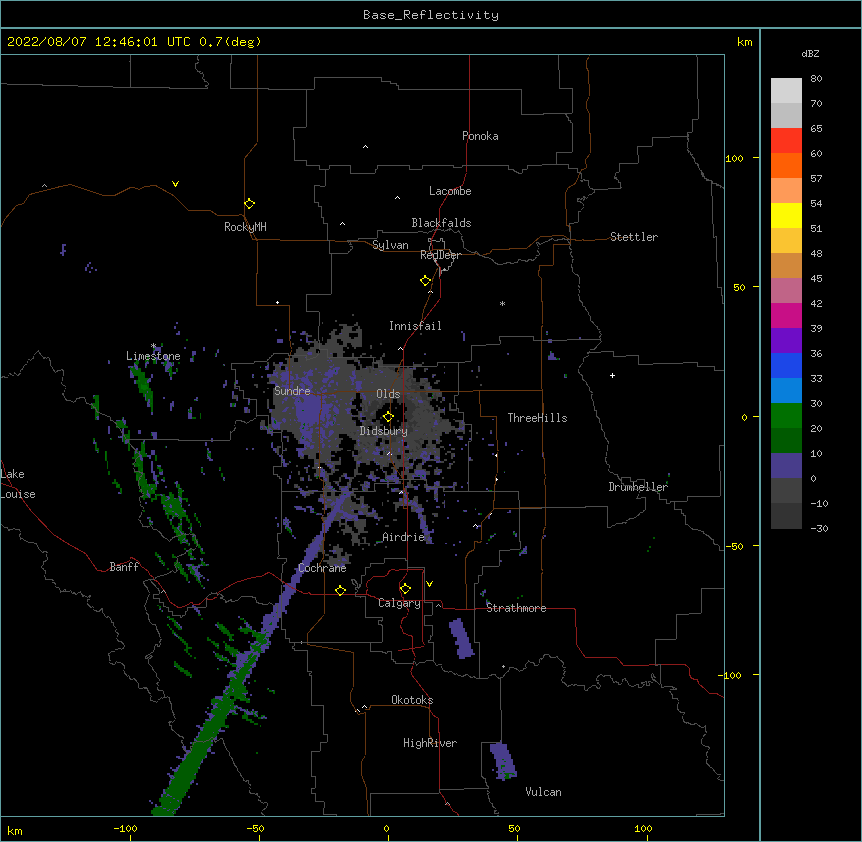Click the Base_Reflectivity title text

(x=431, y=15)
